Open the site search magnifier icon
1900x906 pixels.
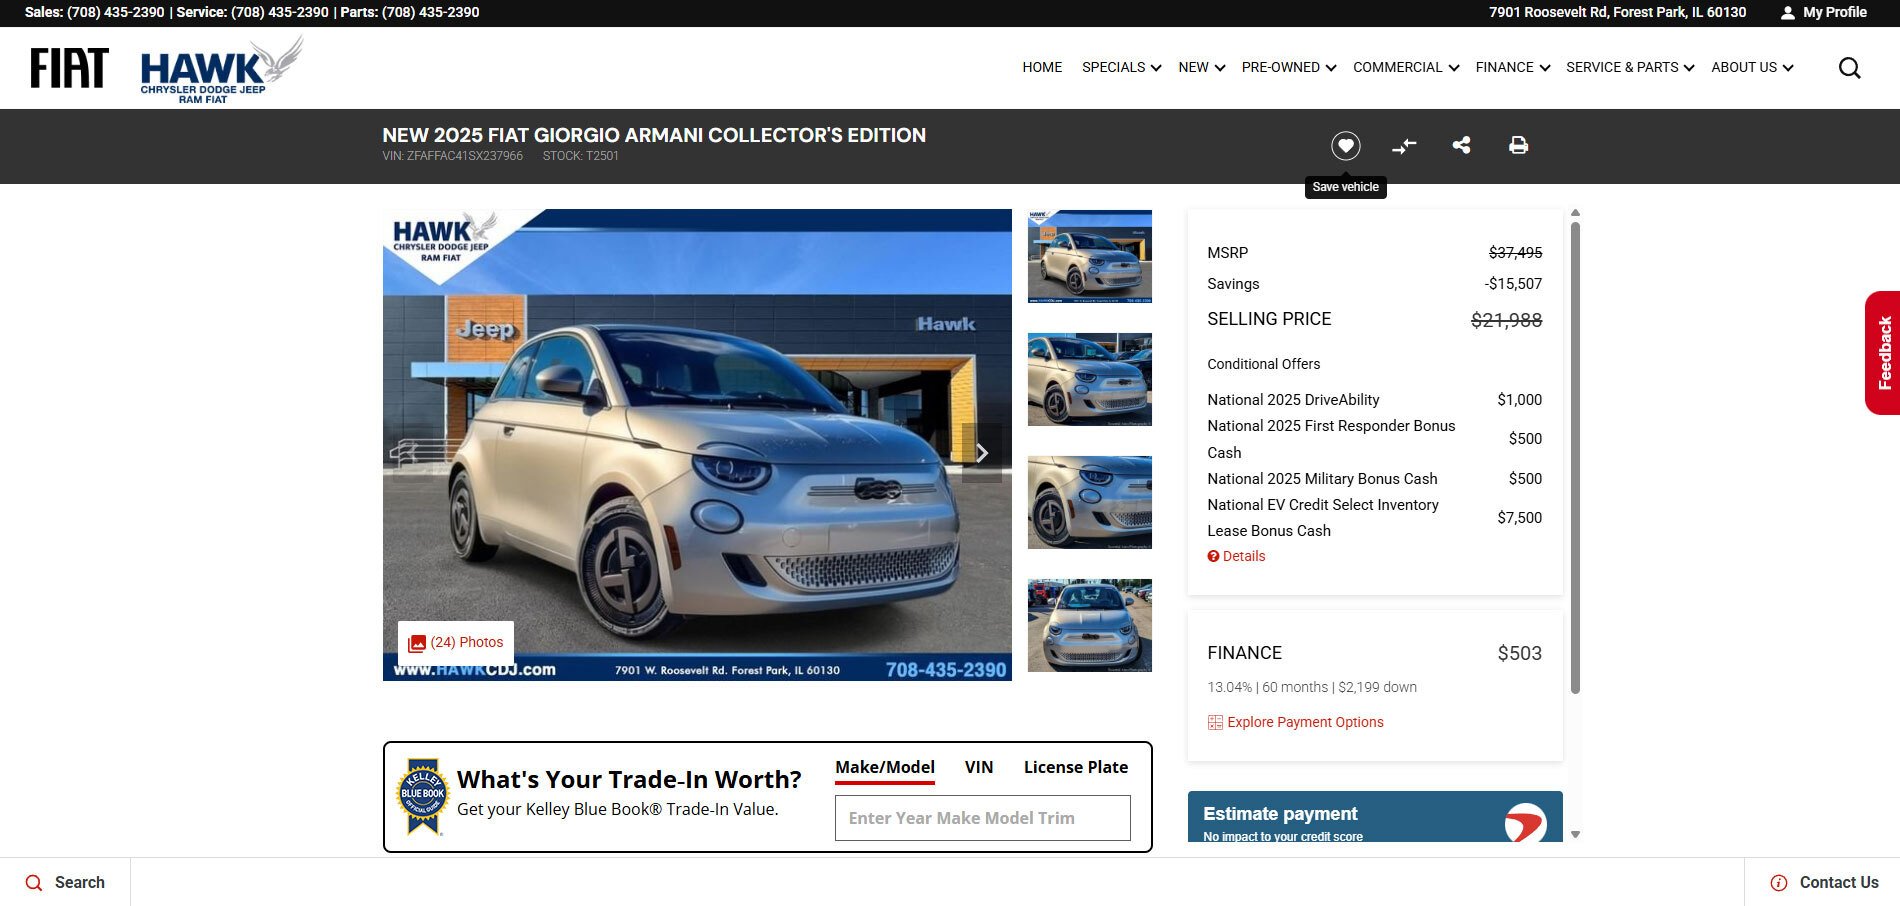(x=1849, y=68)
